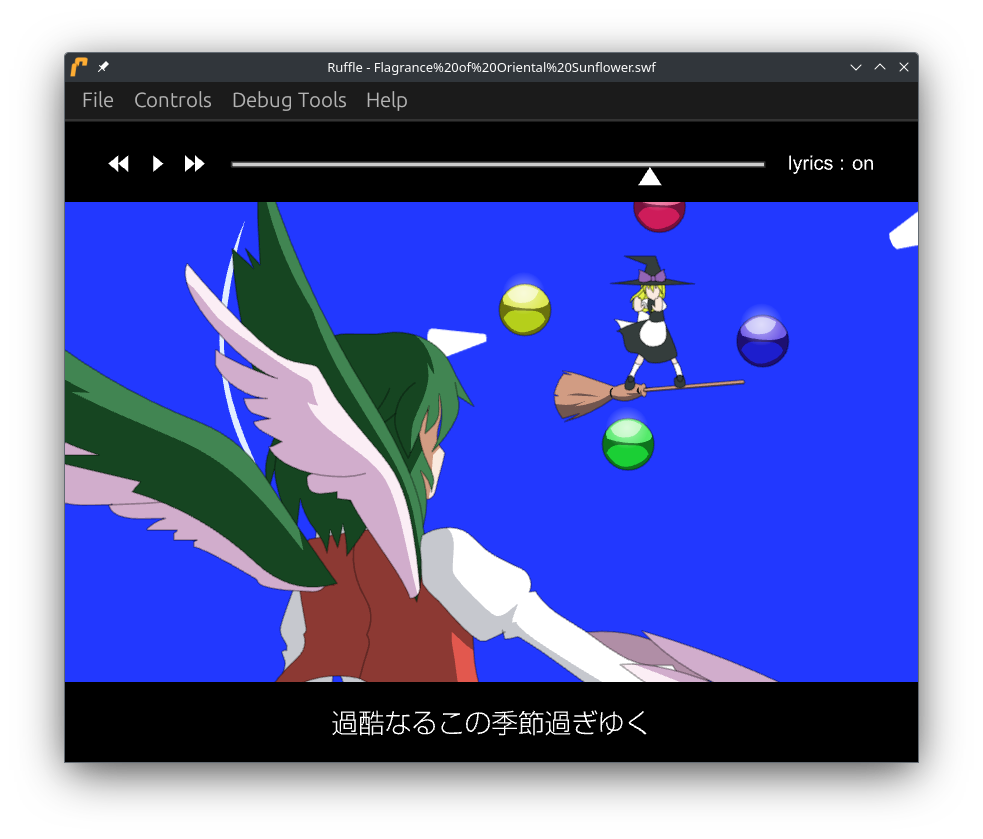Turn lyrics off via the 'lyrics : on' toggle
This screenshot has width=983, height=839.
[x=831, y=163]
